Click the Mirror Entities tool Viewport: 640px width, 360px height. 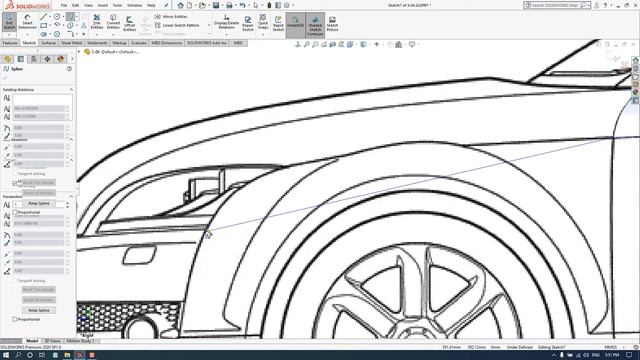tap(171, 16)
